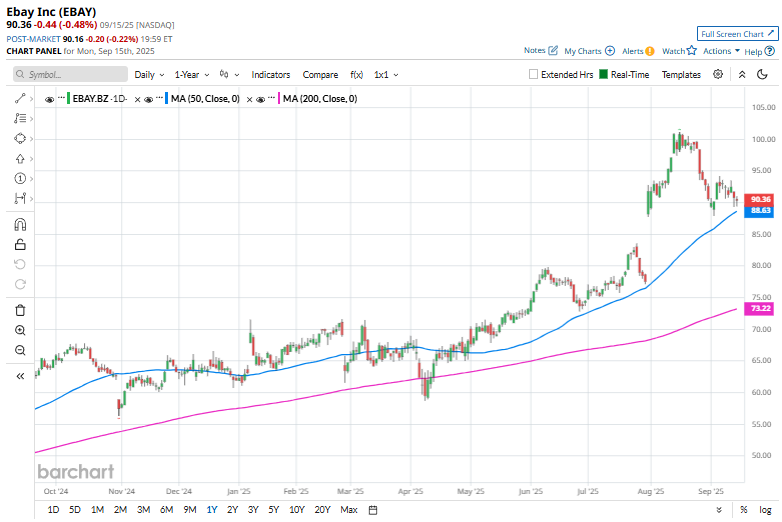Image resolution: width=782 pixels, height=522 pixels.
Task: Open the Indicators menu
Action: (x=271, y=74)
